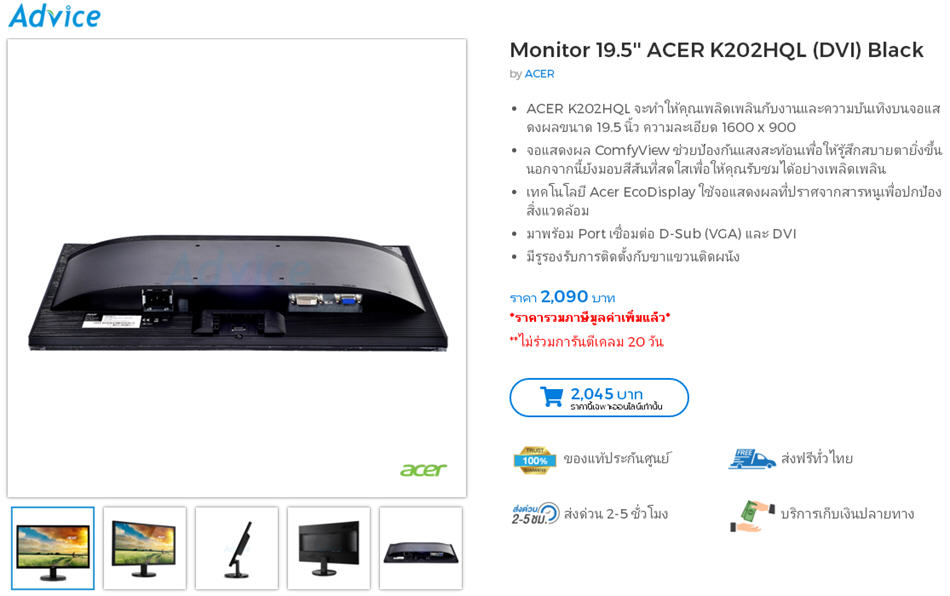This screenshot has width=950, height=596.
Task: Select the side profile monitor thumbnail
Action: pos(237,548)
